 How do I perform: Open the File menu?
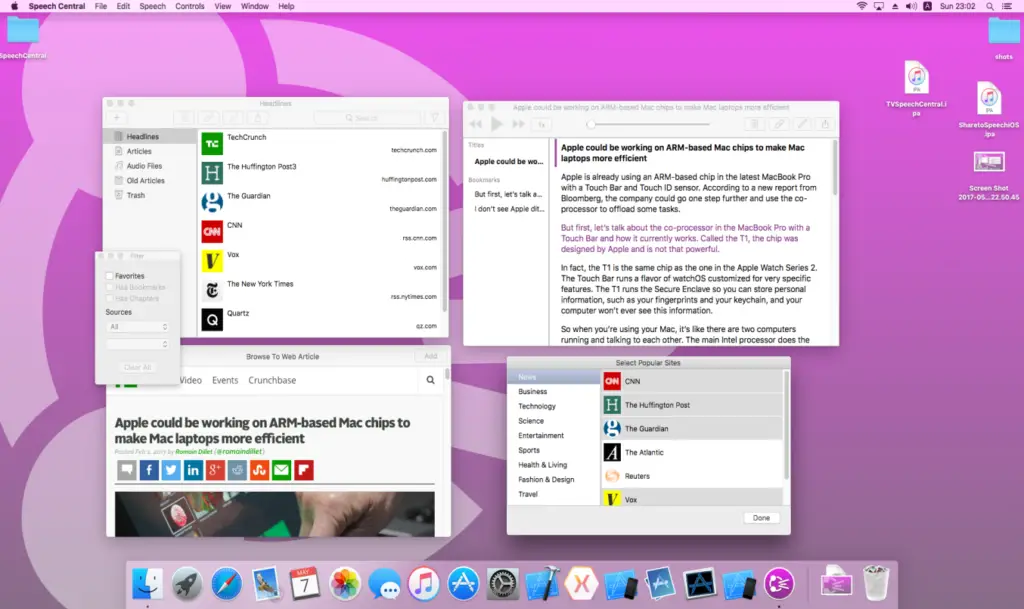[101, 6]
